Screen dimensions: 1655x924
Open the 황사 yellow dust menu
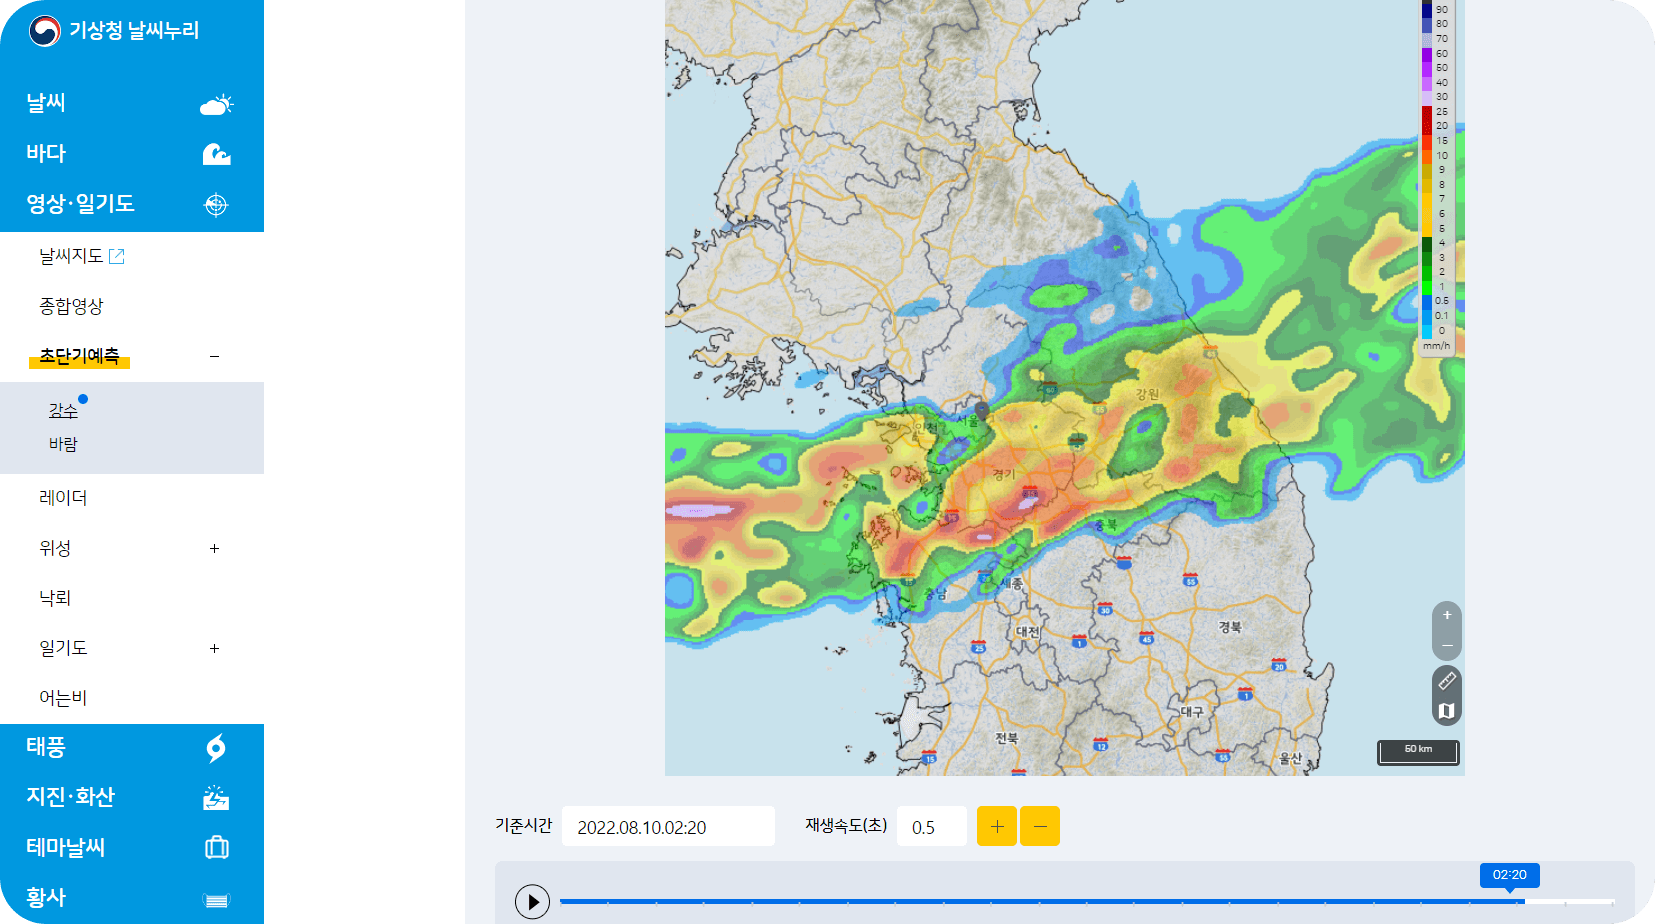(x=46, y=897)
